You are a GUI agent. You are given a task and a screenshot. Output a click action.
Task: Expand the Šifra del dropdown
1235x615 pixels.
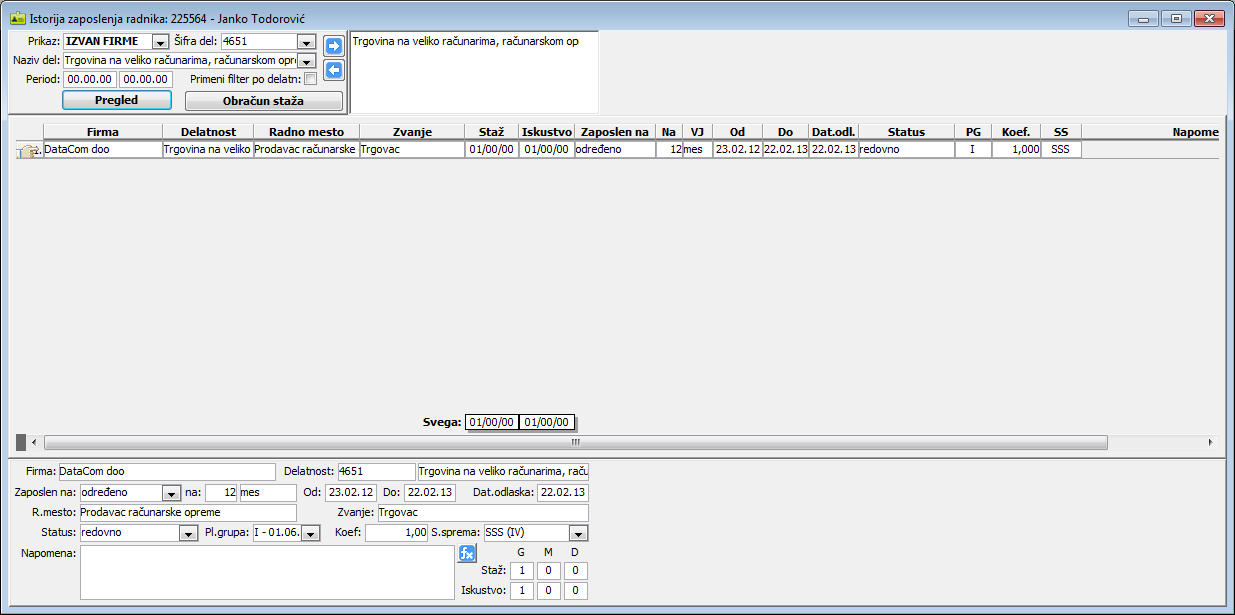point(306,42)
